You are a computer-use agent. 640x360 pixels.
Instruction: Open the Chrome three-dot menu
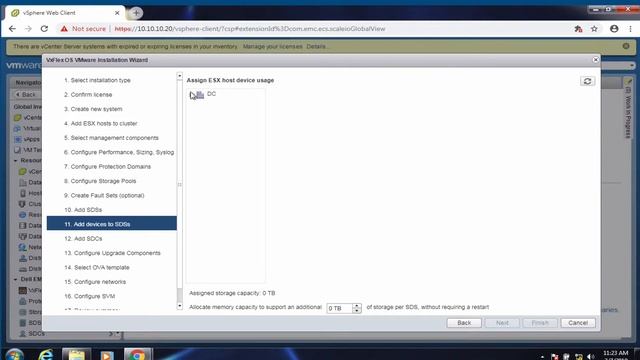630,29
